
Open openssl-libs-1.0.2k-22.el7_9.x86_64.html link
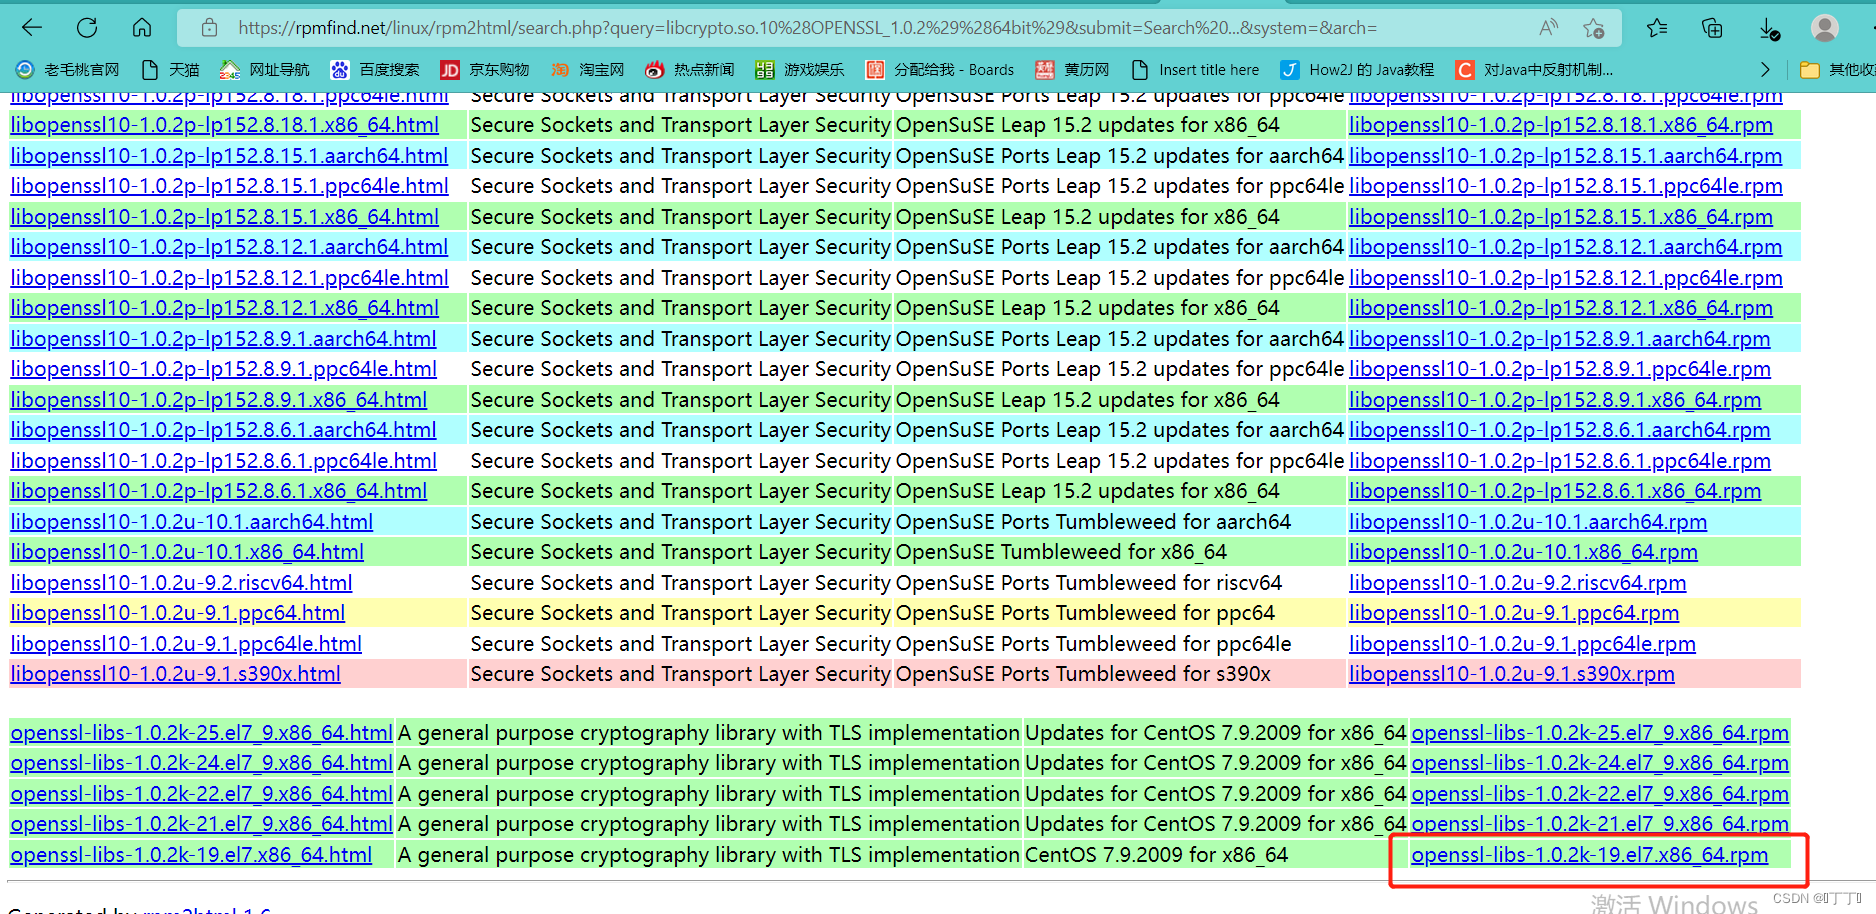click(202, 794)
